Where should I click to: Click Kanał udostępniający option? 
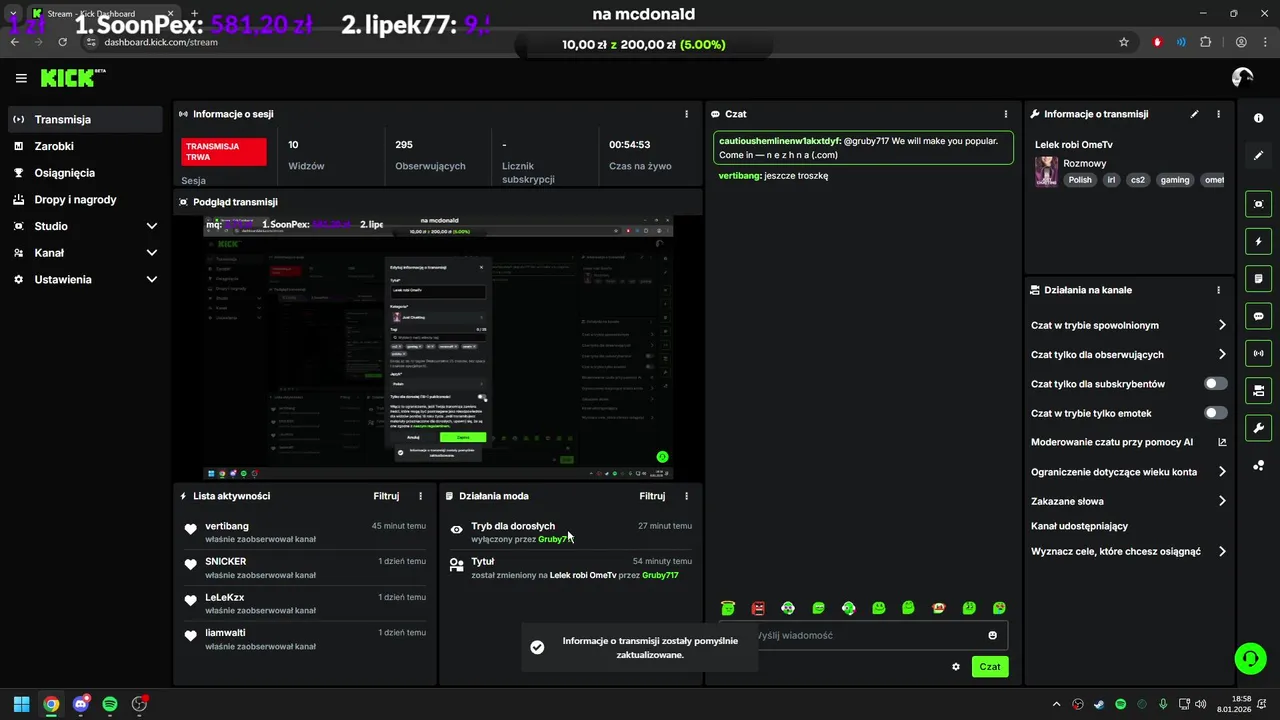pyautogui.click(x=1079, y=526)
